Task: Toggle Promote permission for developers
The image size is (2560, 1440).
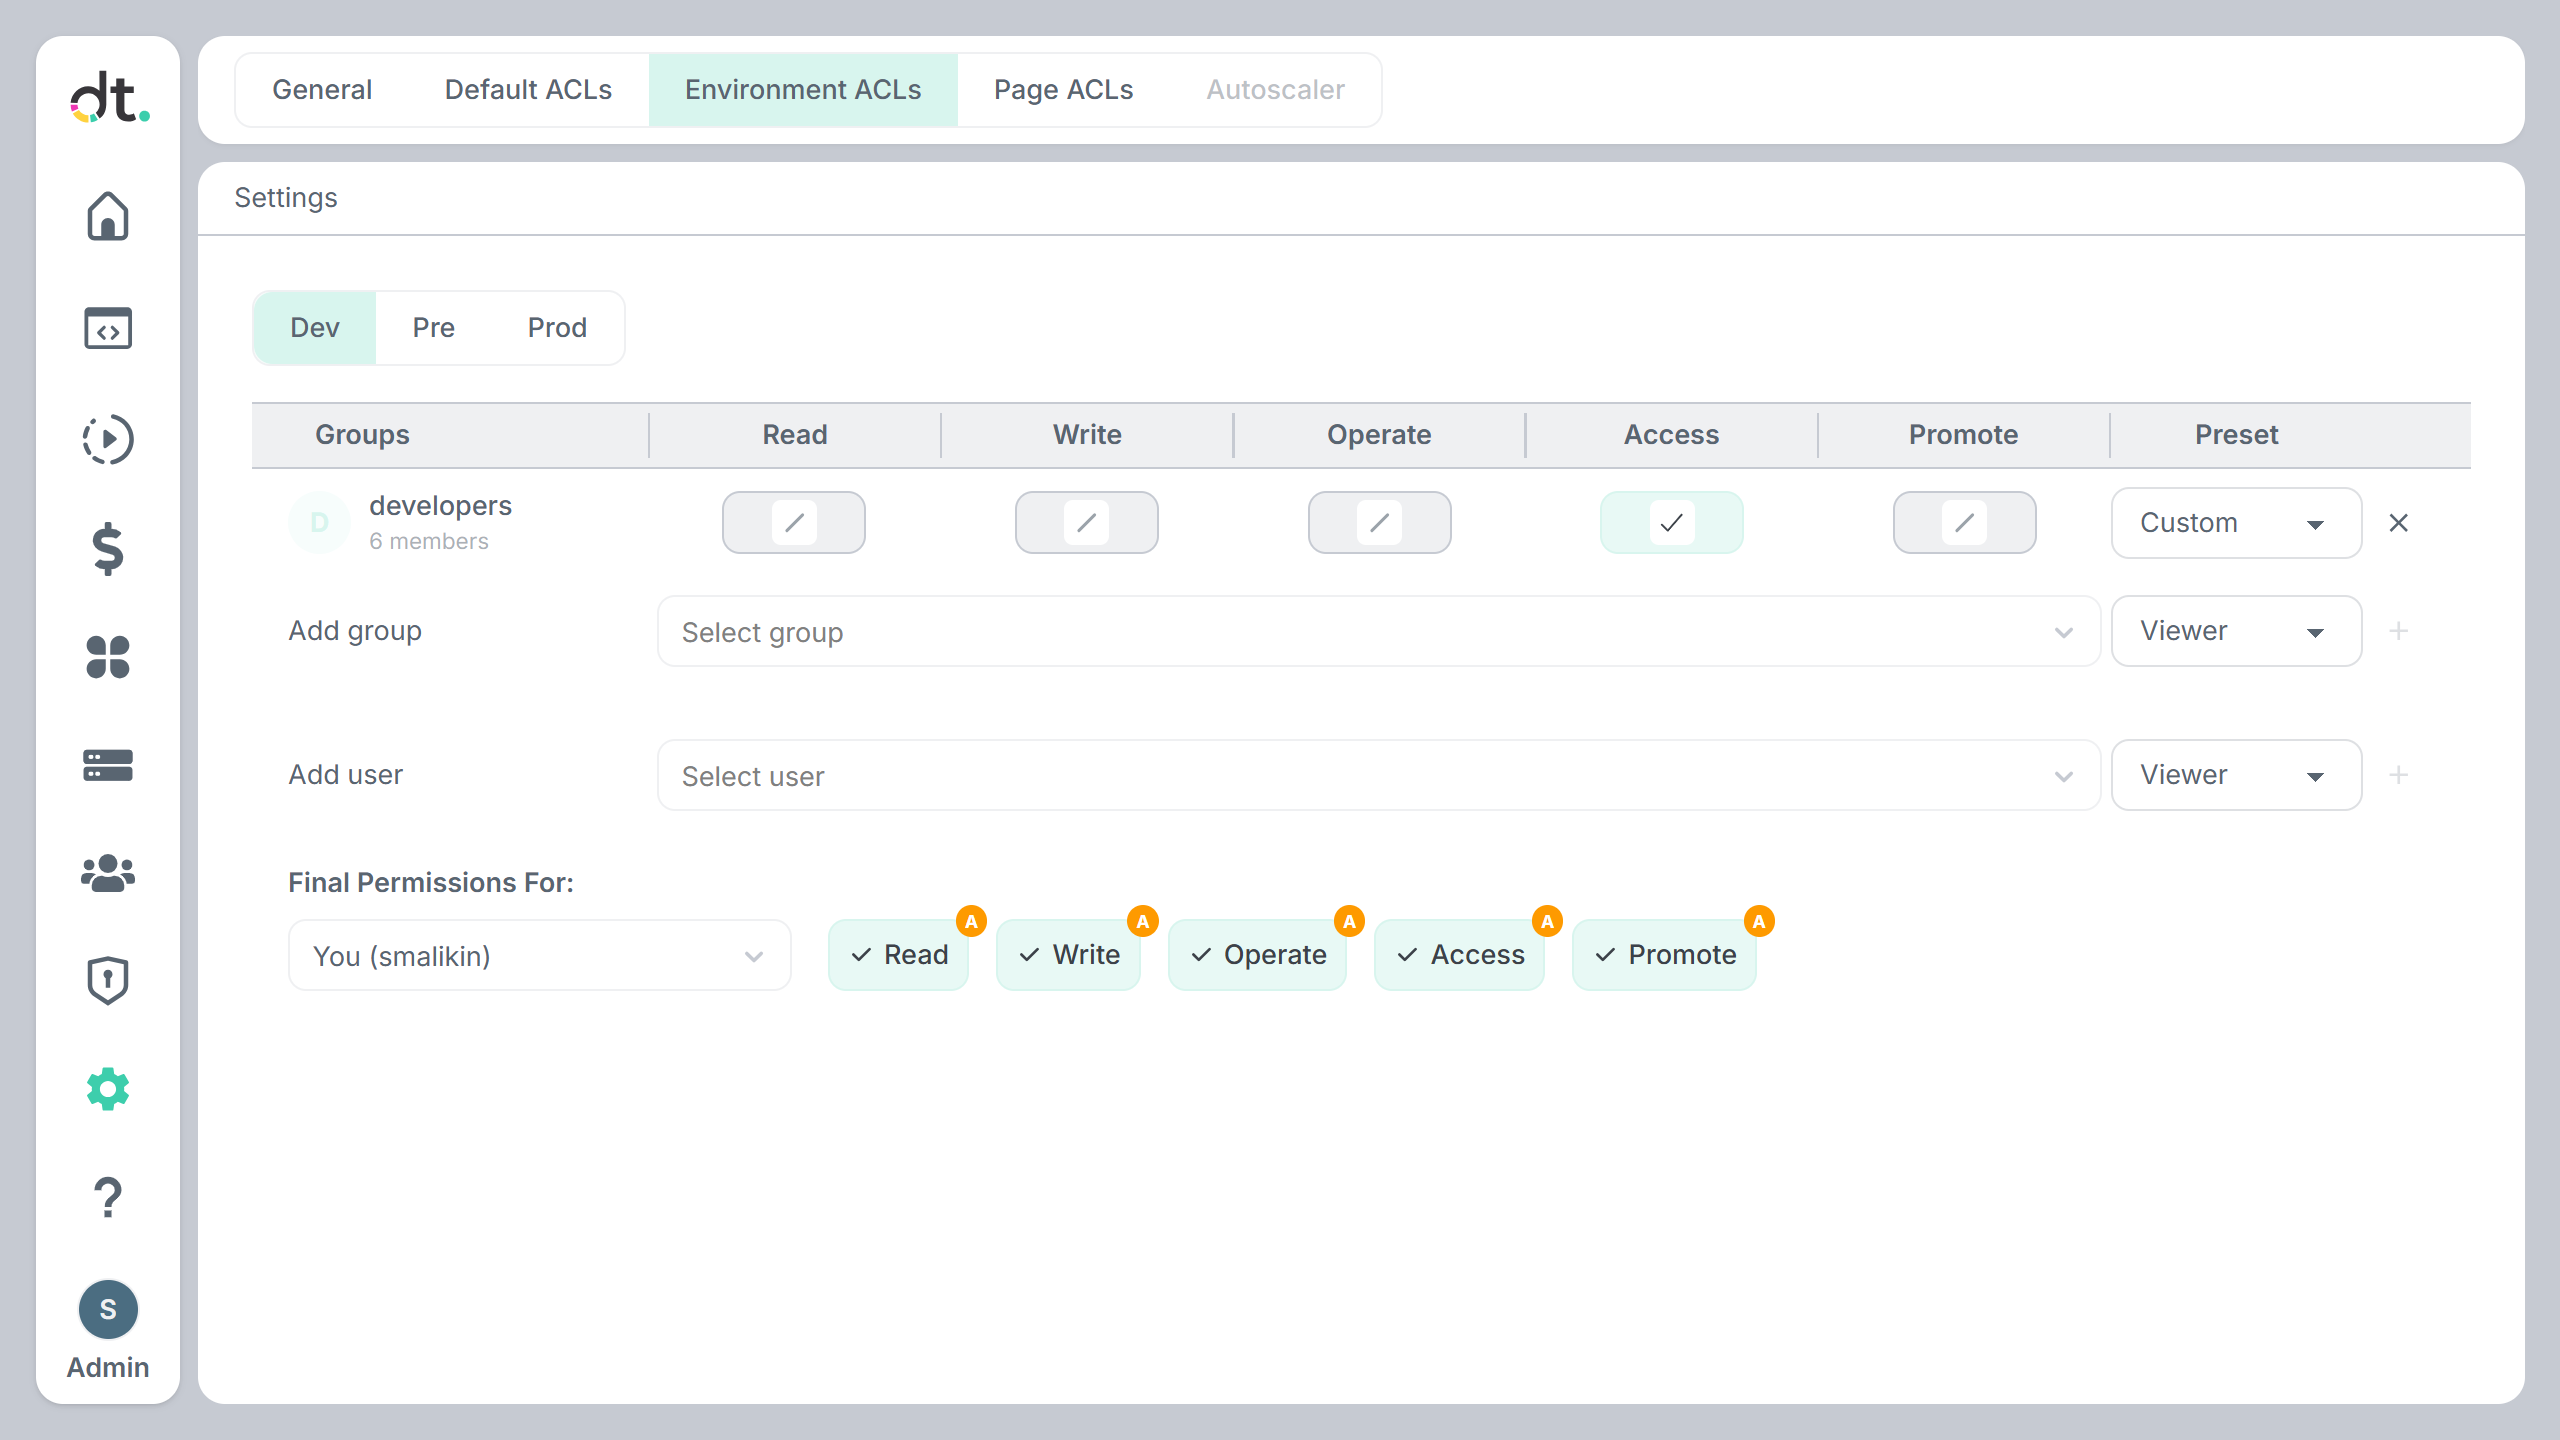Action: 1965,522
